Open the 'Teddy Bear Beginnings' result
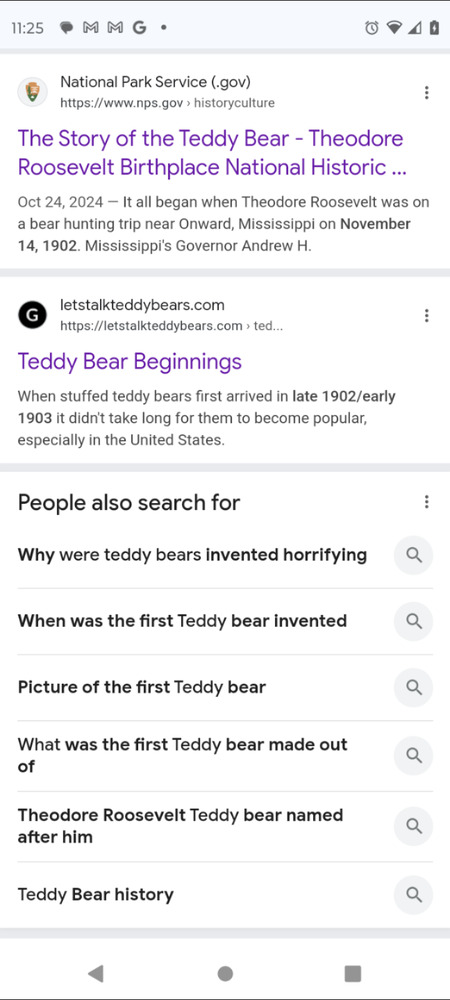The height and width of the screenshot is (1000, 450). pos(129,362)
